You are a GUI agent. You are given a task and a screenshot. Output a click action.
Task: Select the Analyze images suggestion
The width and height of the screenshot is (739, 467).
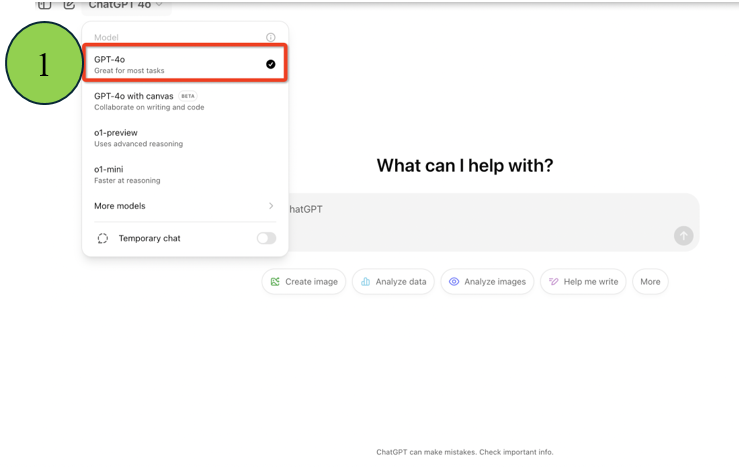[487, 282]
